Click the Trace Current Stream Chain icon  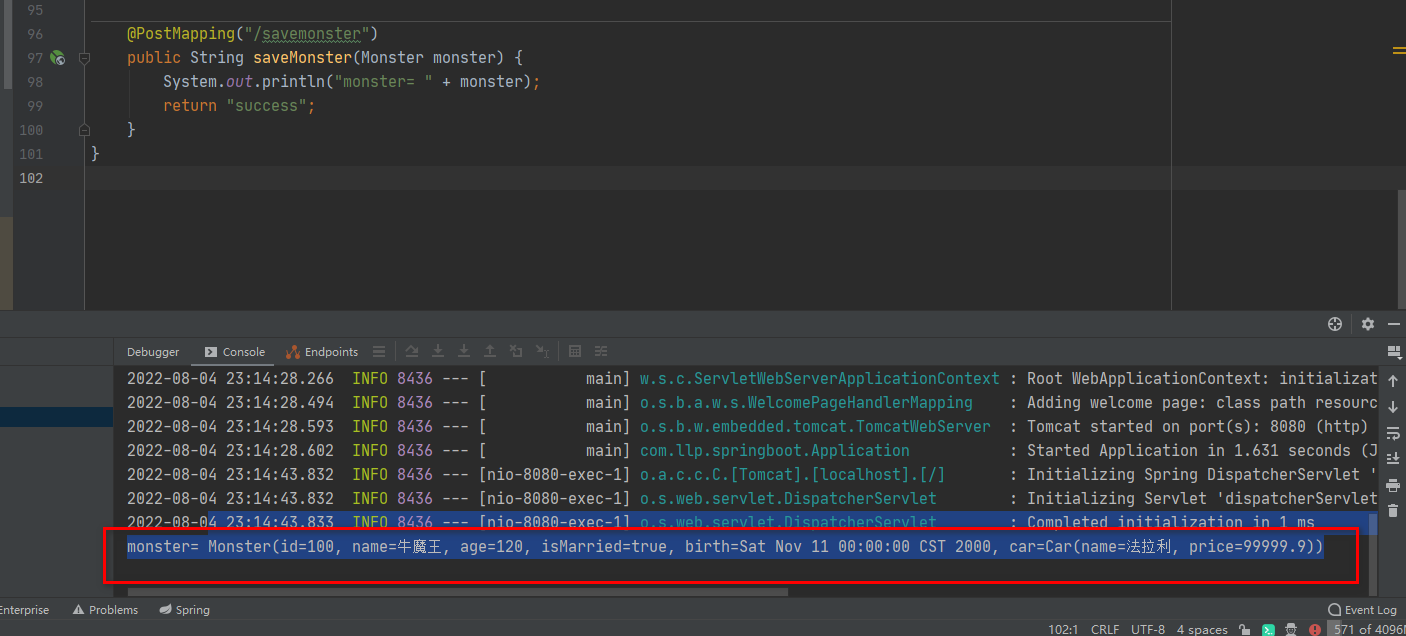pyautogui.click(x=601, y=351)
